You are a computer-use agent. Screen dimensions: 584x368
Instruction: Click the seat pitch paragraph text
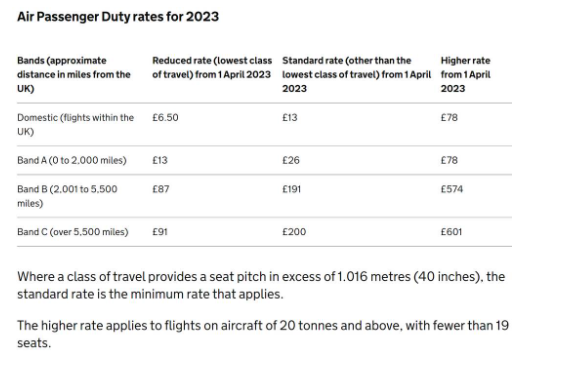pos(261,285)
